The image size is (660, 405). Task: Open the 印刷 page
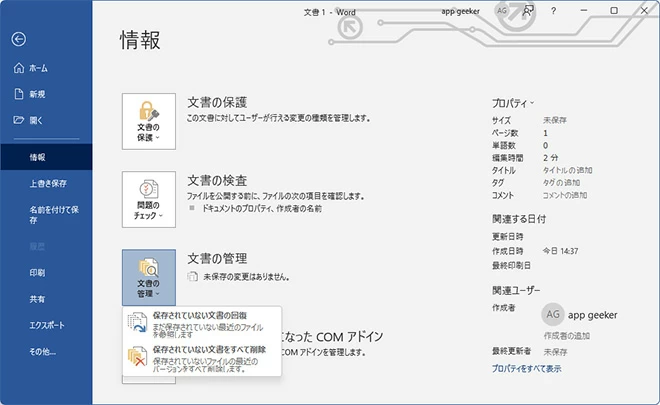pos(37,272)
